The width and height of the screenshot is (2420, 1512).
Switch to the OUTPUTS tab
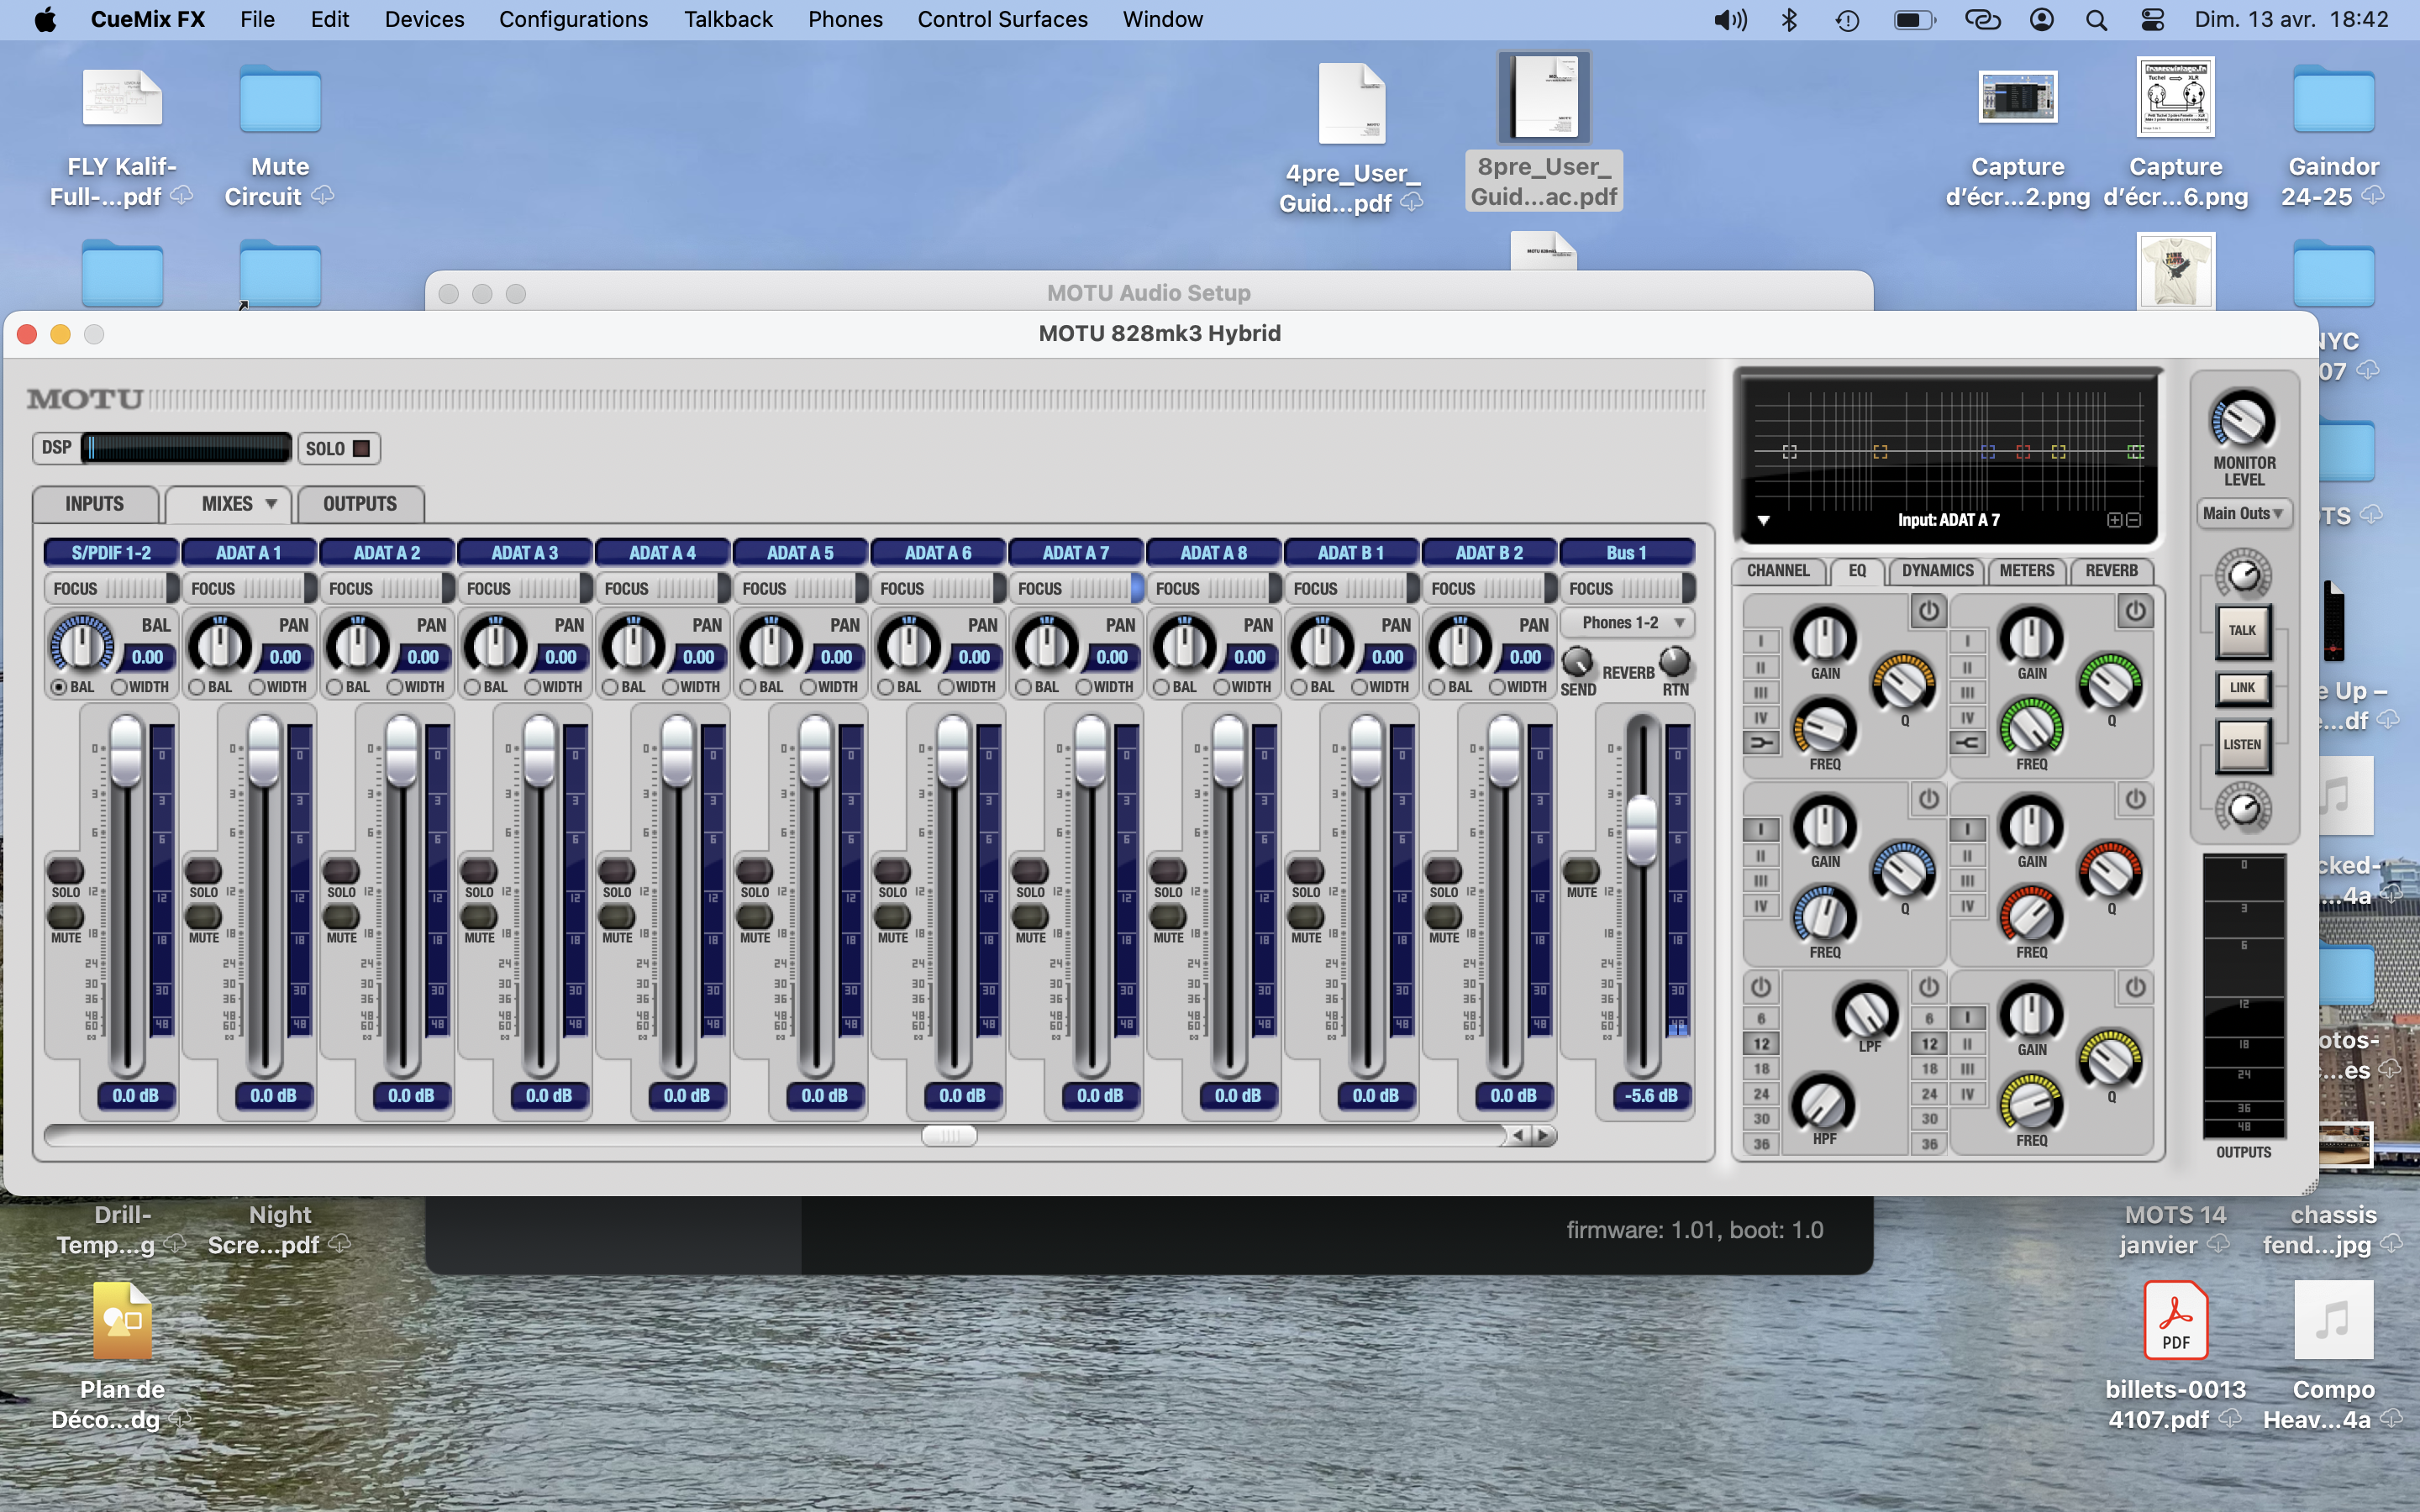(360, 504)
